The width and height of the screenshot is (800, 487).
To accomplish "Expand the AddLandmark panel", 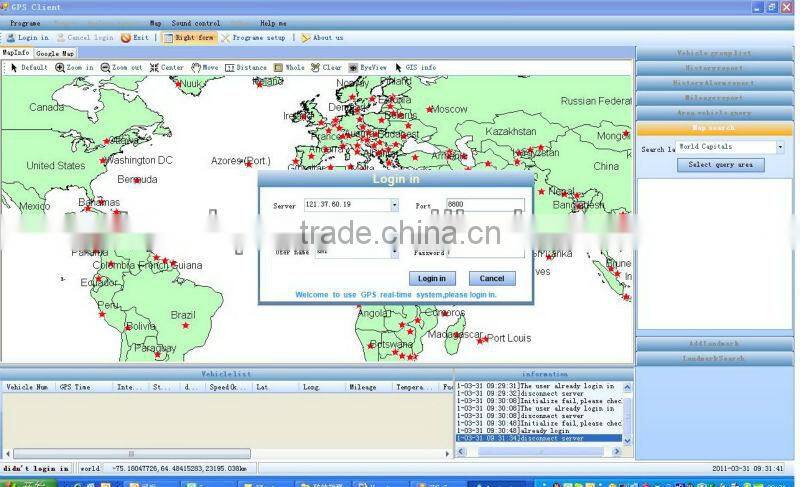I will [x=714, y=343].
